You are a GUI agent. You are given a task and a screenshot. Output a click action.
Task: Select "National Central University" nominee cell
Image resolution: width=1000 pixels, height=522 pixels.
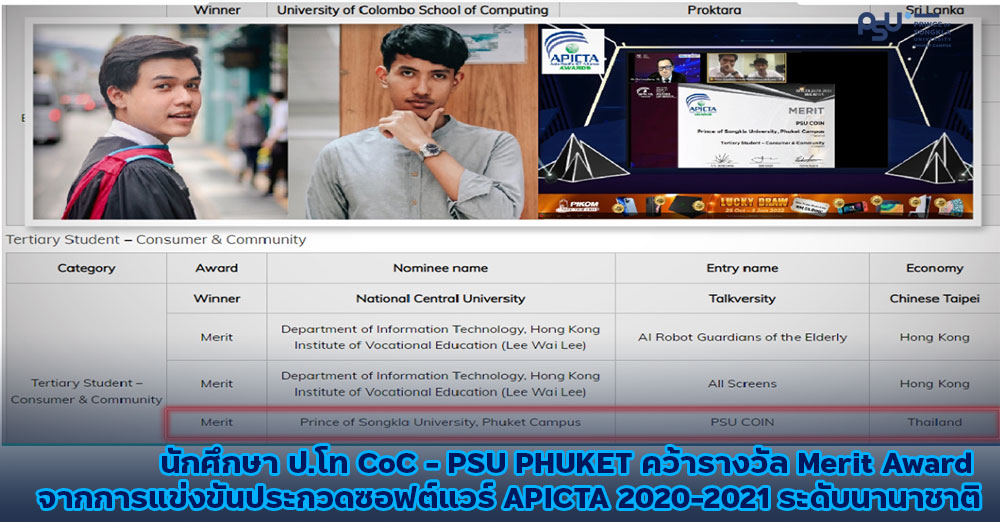pos(441,298)
